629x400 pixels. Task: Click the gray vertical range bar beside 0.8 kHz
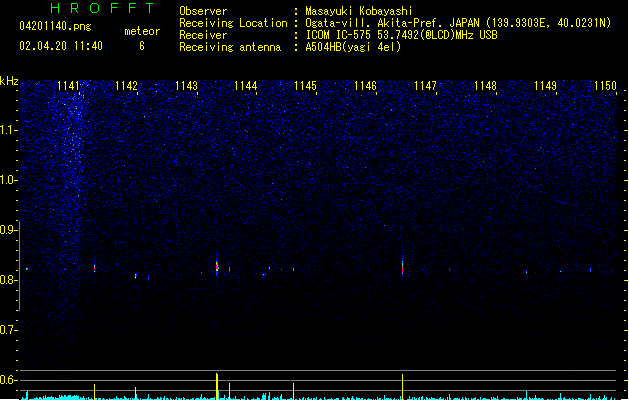20,265
